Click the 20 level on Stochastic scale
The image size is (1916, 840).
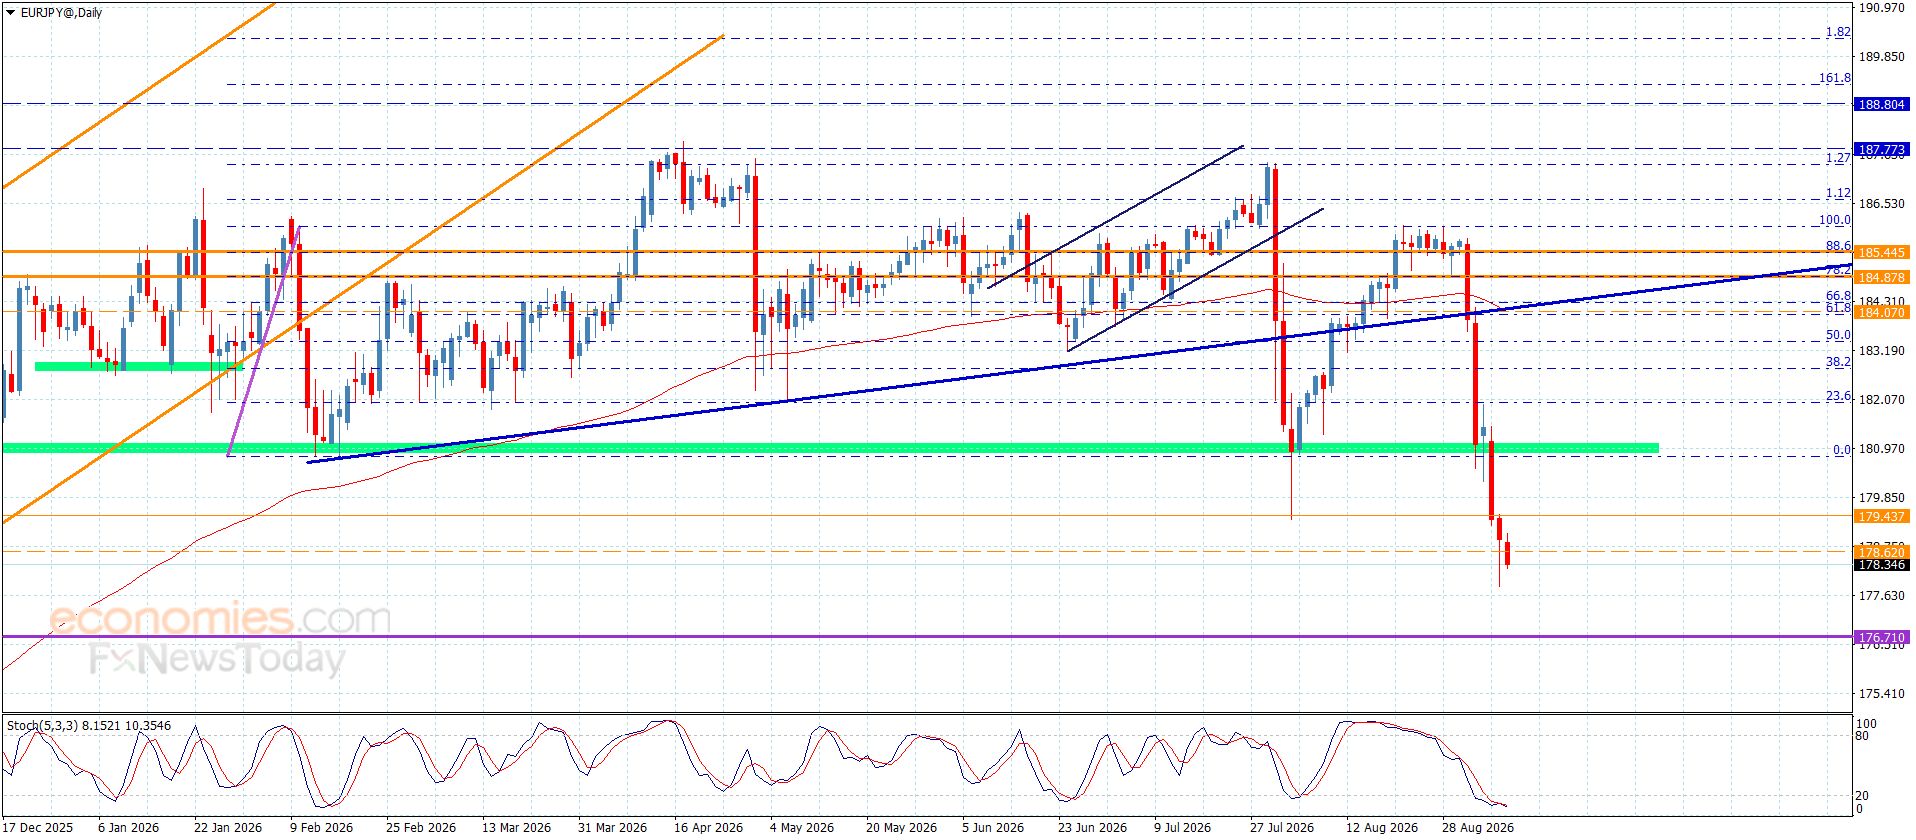(x=1862, y=796)
